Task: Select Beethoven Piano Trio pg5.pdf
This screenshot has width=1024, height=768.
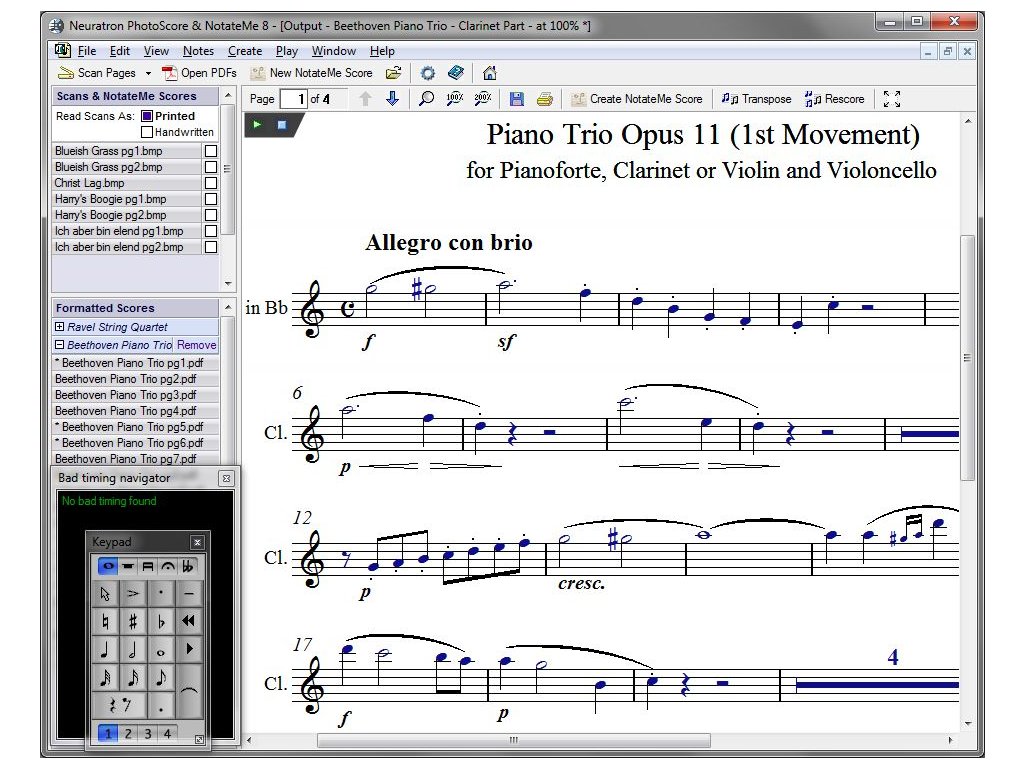Action: 135,427
